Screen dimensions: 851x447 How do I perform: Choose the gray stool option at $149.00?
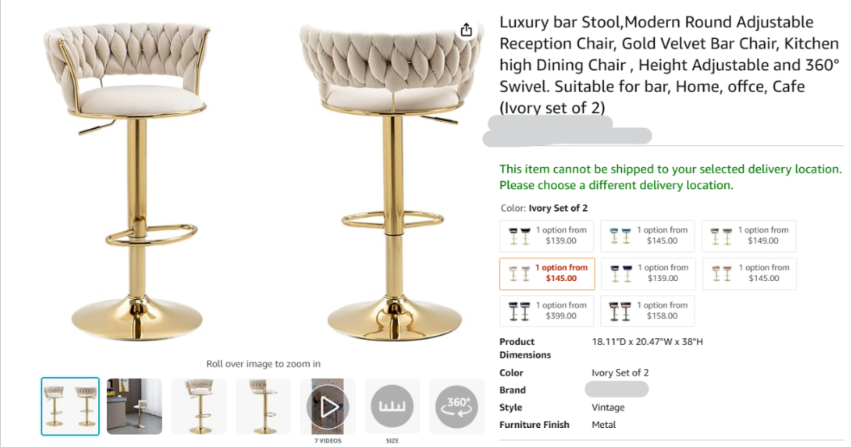click(748, 235)
